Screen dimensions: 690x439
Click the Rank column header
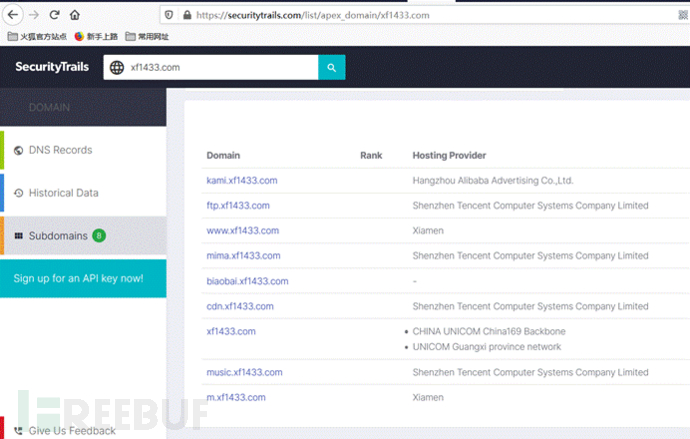point(371,155)
